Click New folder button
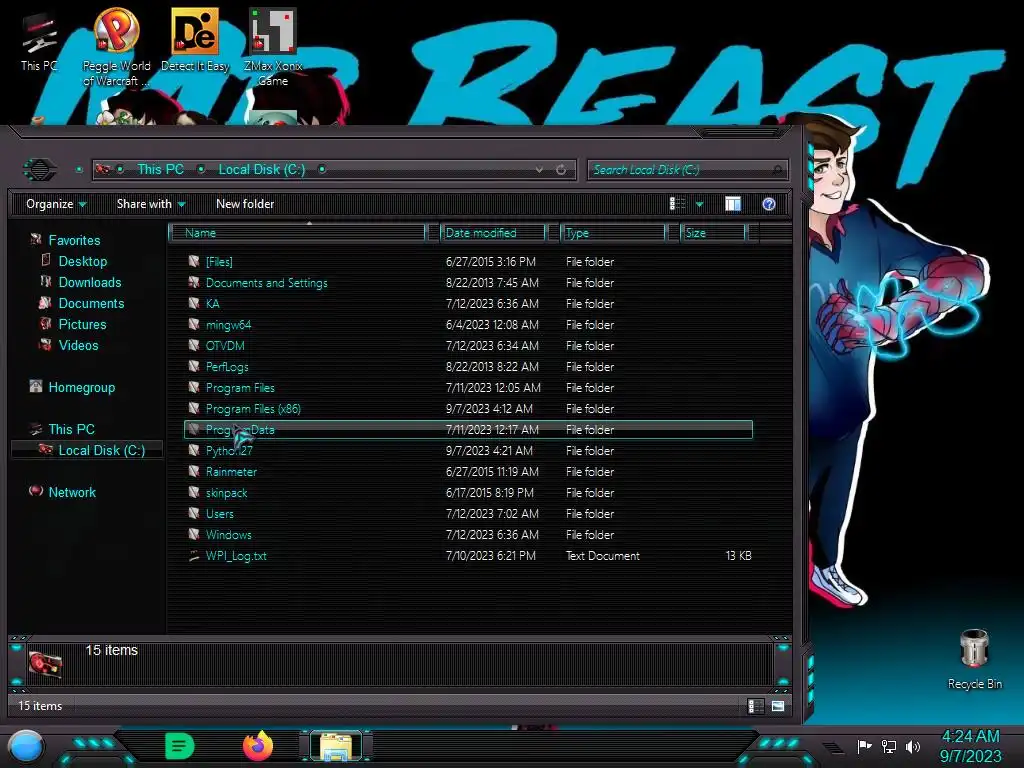Viewport: 1024px width, 768px height. point(245,204)
